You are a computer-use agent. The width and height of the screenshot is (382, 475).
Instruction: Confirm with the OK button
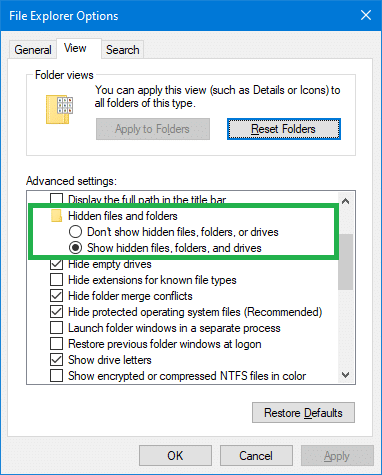(x=175, y=456)
